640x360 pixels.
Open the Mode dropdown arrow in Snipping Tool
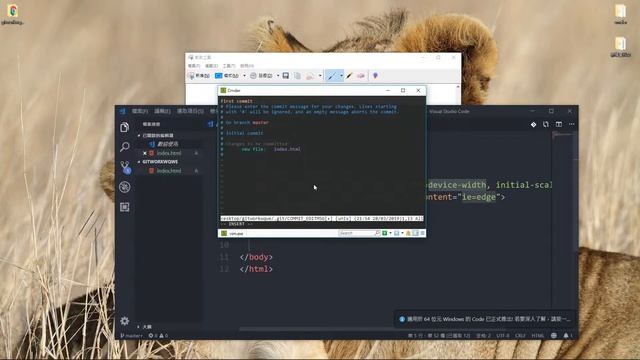pos(244,76)
